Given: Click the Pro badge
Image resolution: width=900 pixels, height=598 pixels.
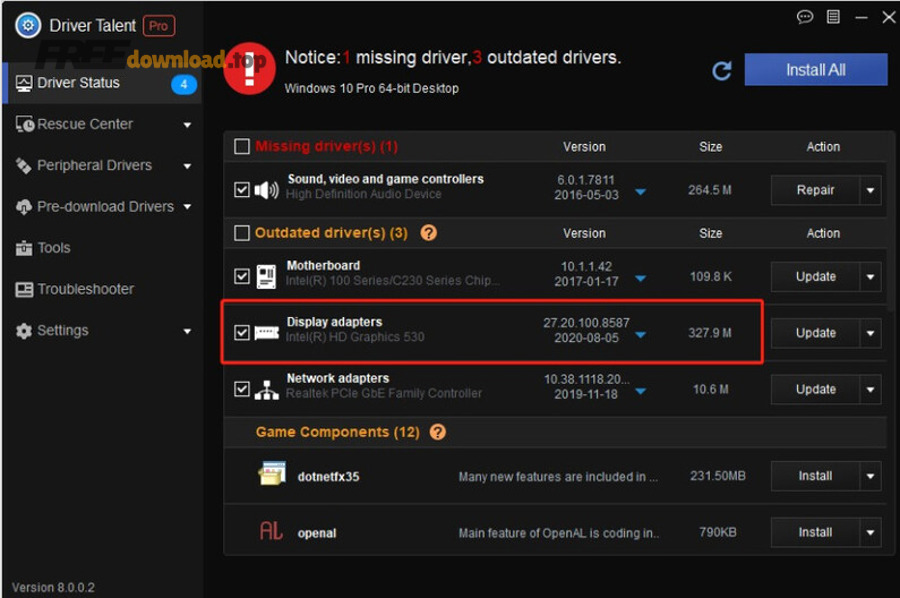Looking at the screenshot, I should click(158, 26).
